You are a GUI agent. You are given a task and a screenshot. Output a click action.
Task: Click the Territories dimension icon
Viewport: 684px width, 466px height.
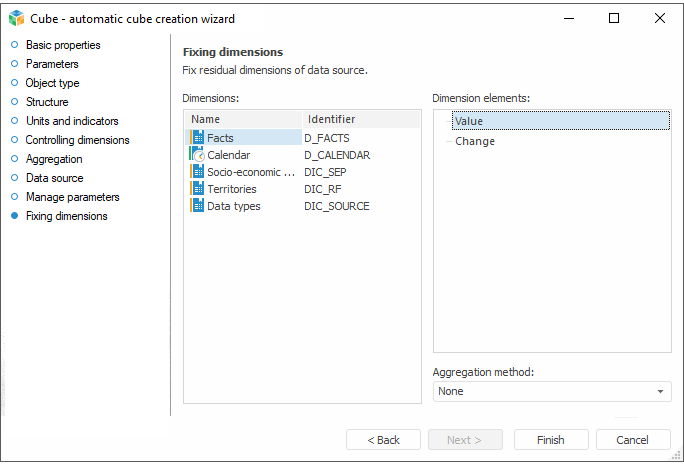point(197,189)
